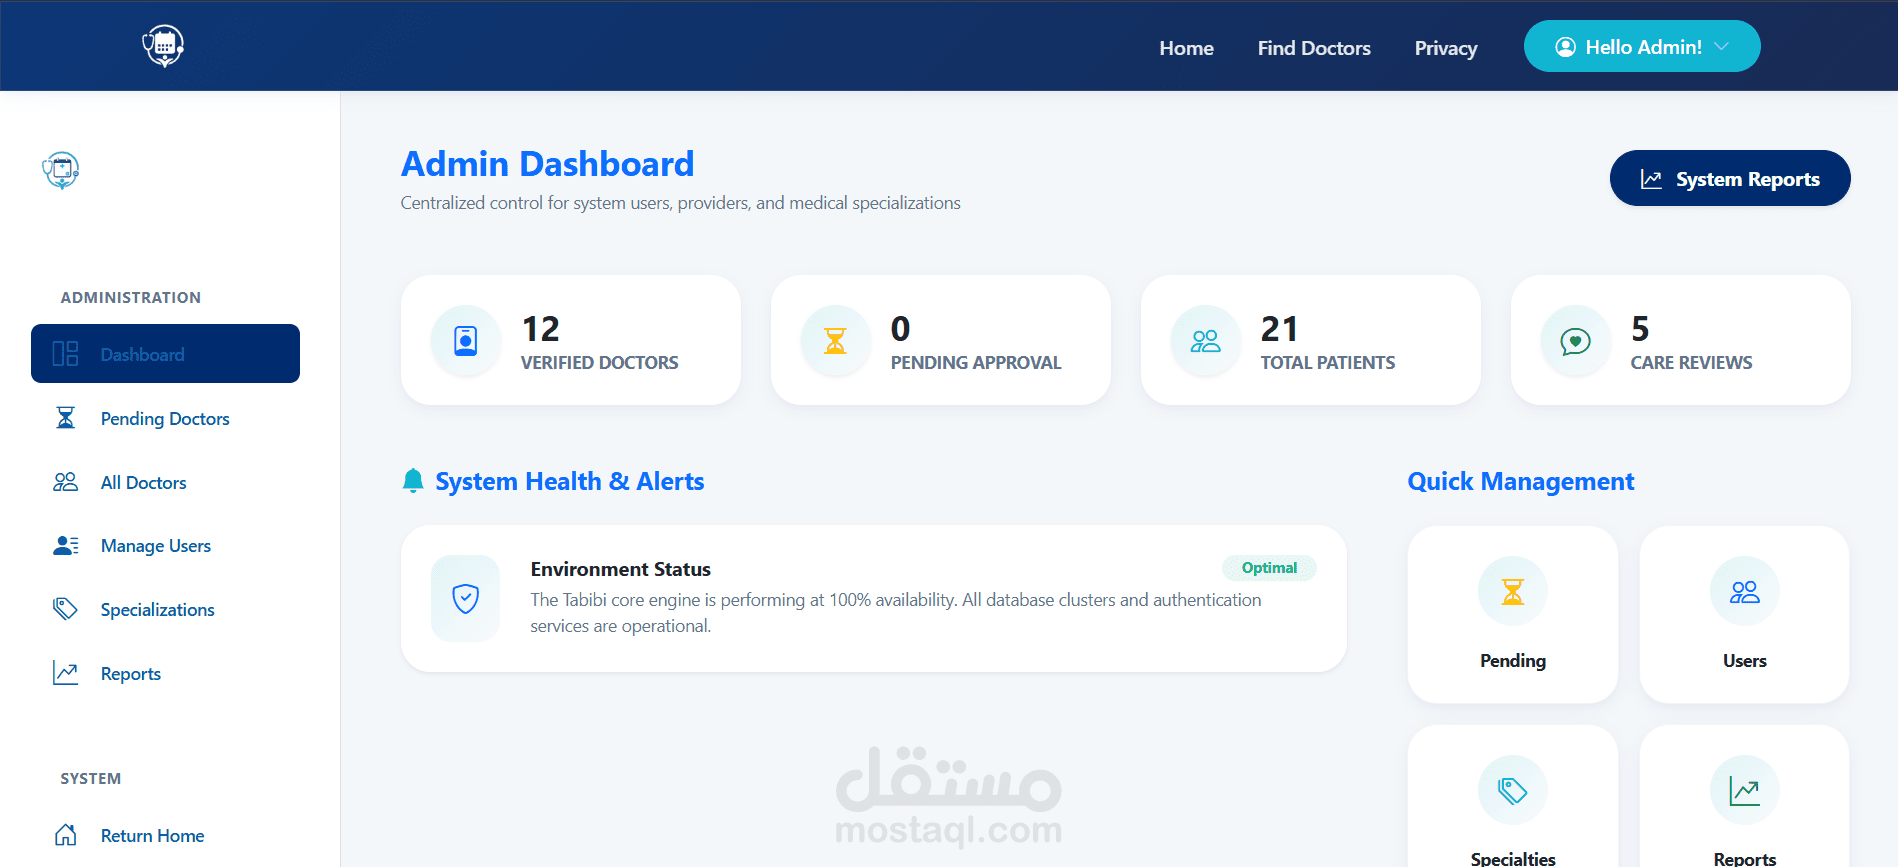Click the Optimal status badge
The image size is (1898, 867).
(x=1269, y=567)
